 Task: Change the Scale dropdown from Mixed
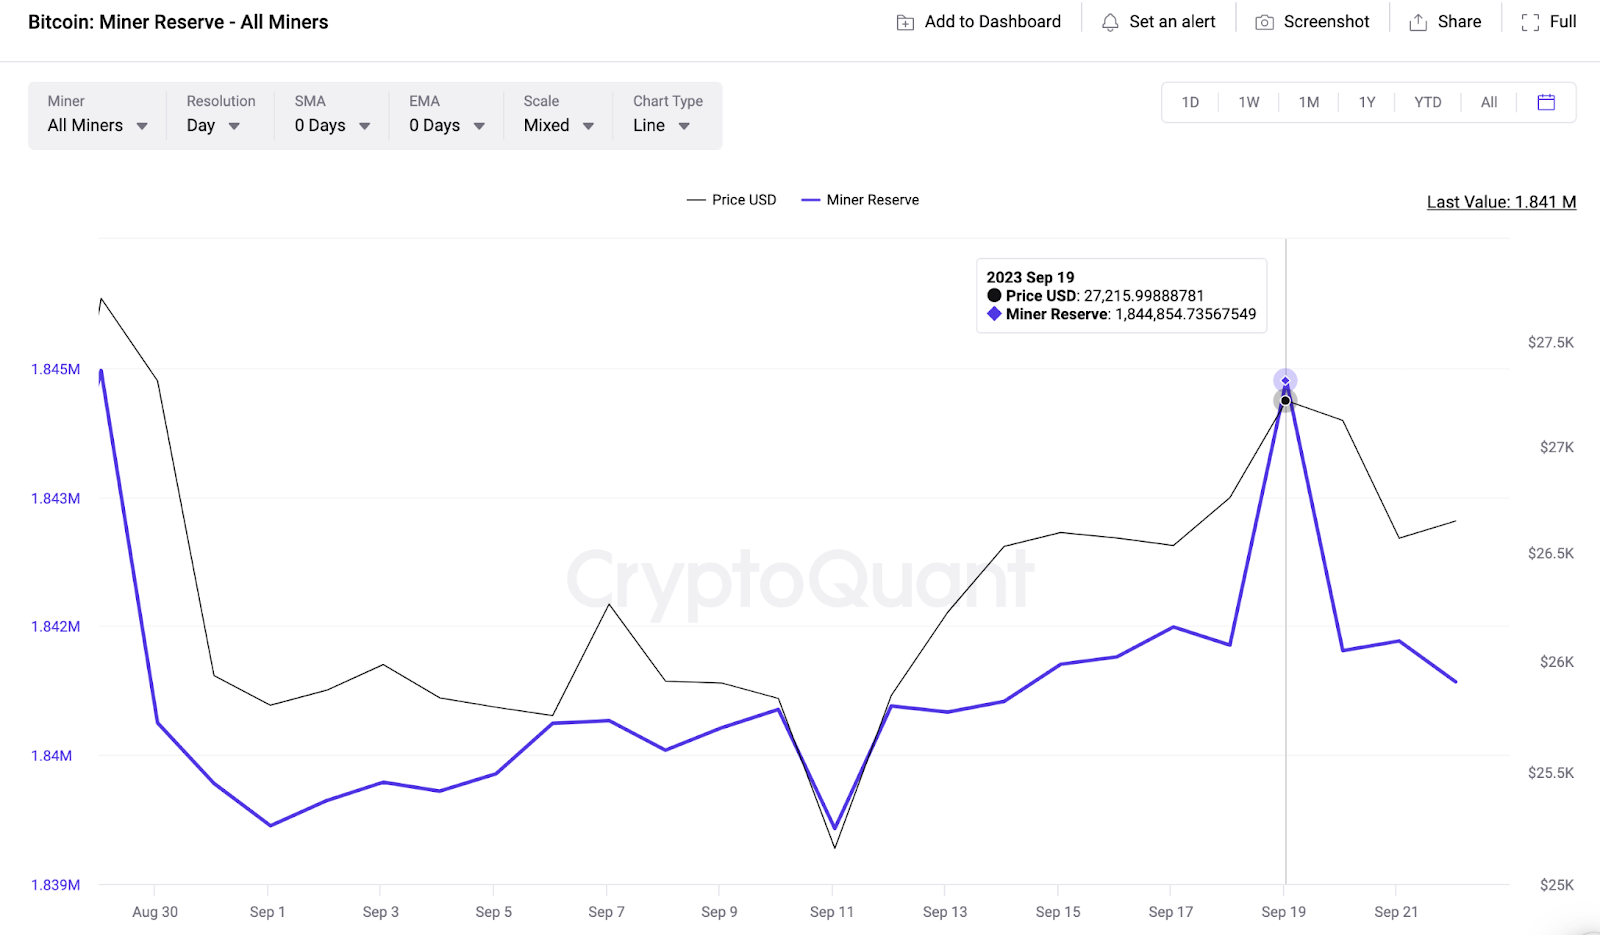coord(558,125)
